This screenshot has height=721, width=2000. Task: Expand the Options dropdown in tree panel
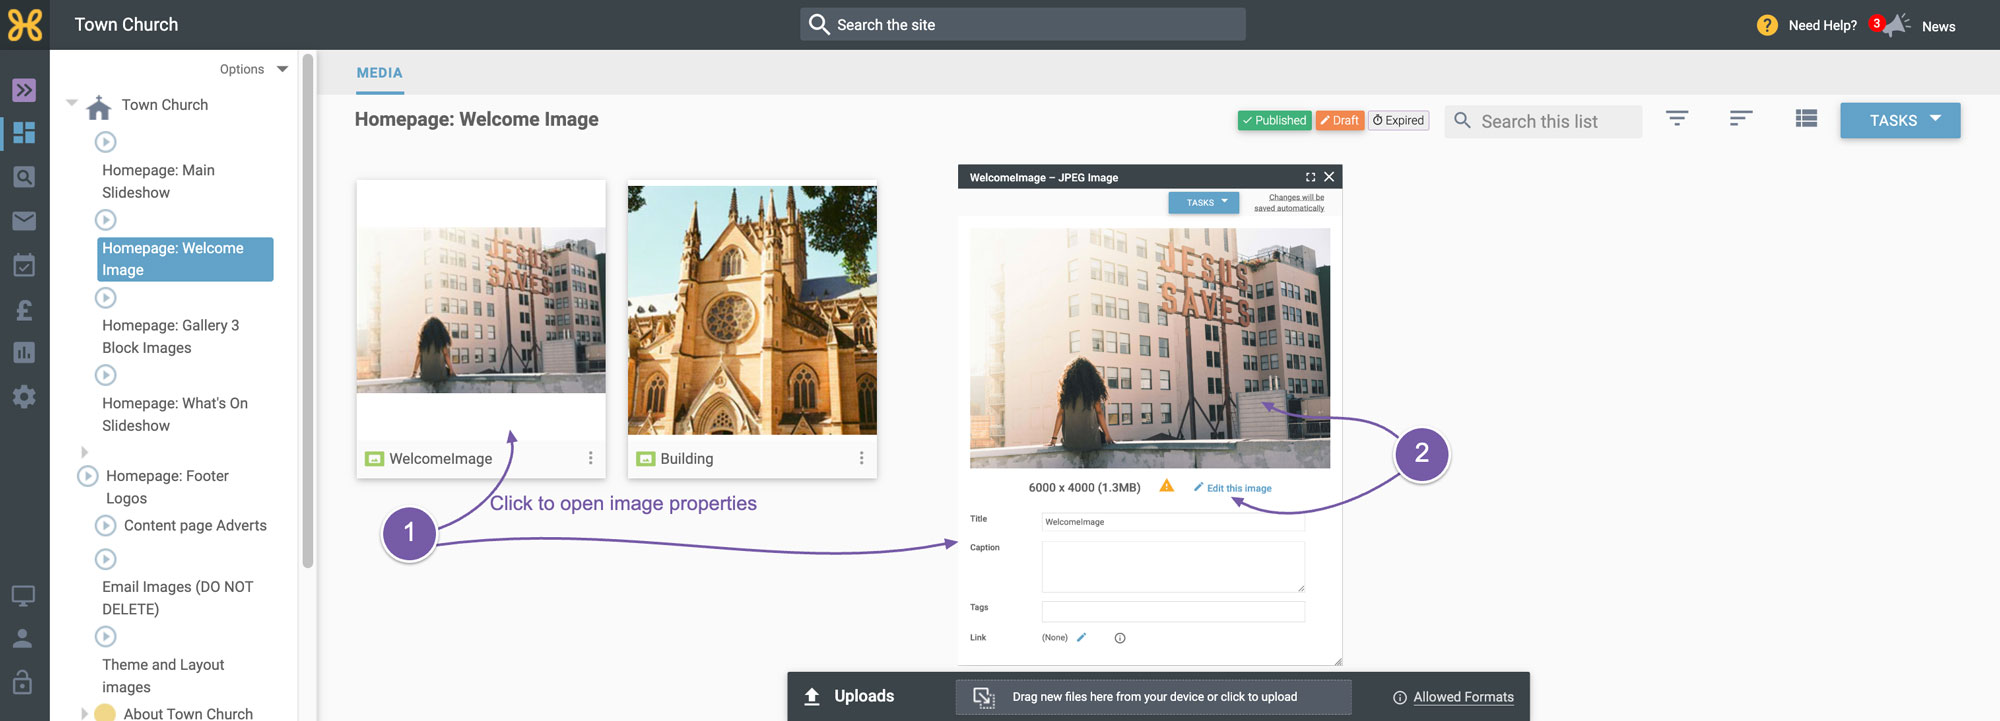pos(254,69)
